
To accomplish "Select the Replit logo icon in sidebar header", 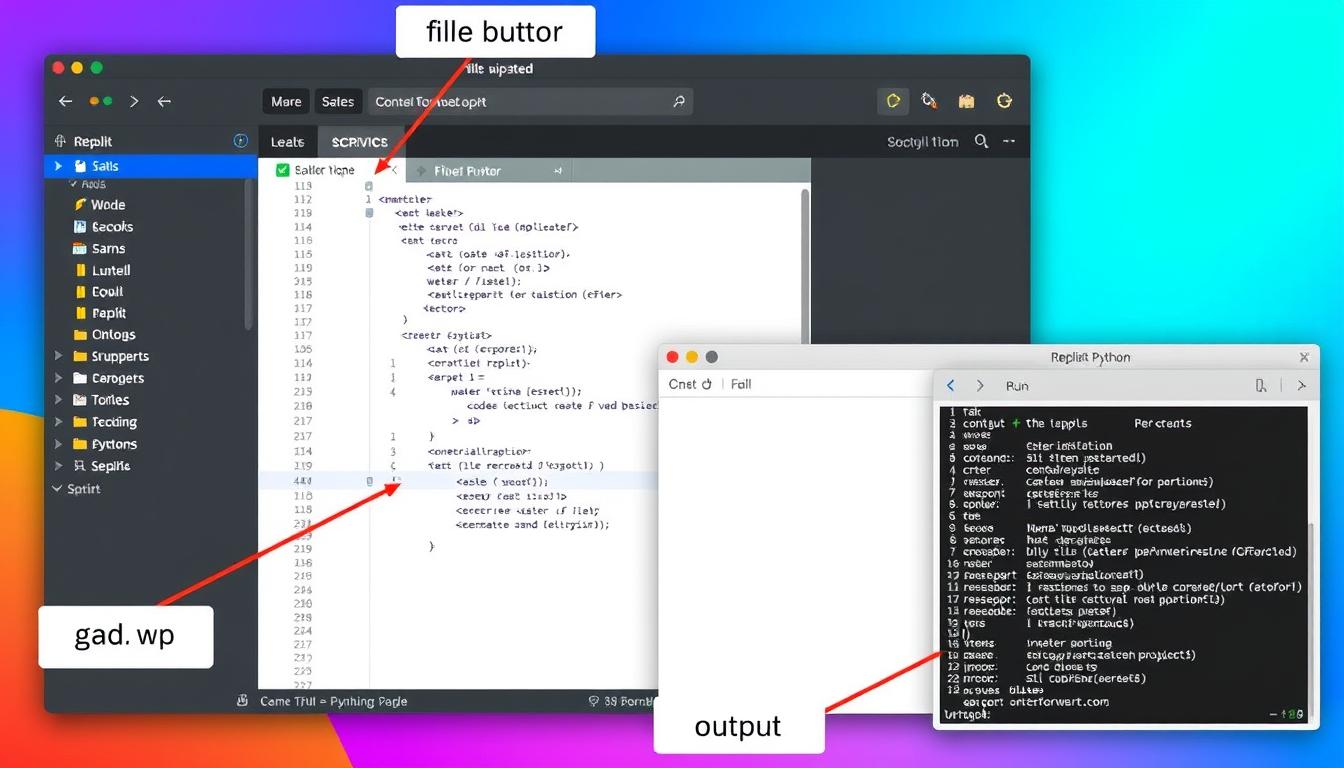I will tap(62, 140).
